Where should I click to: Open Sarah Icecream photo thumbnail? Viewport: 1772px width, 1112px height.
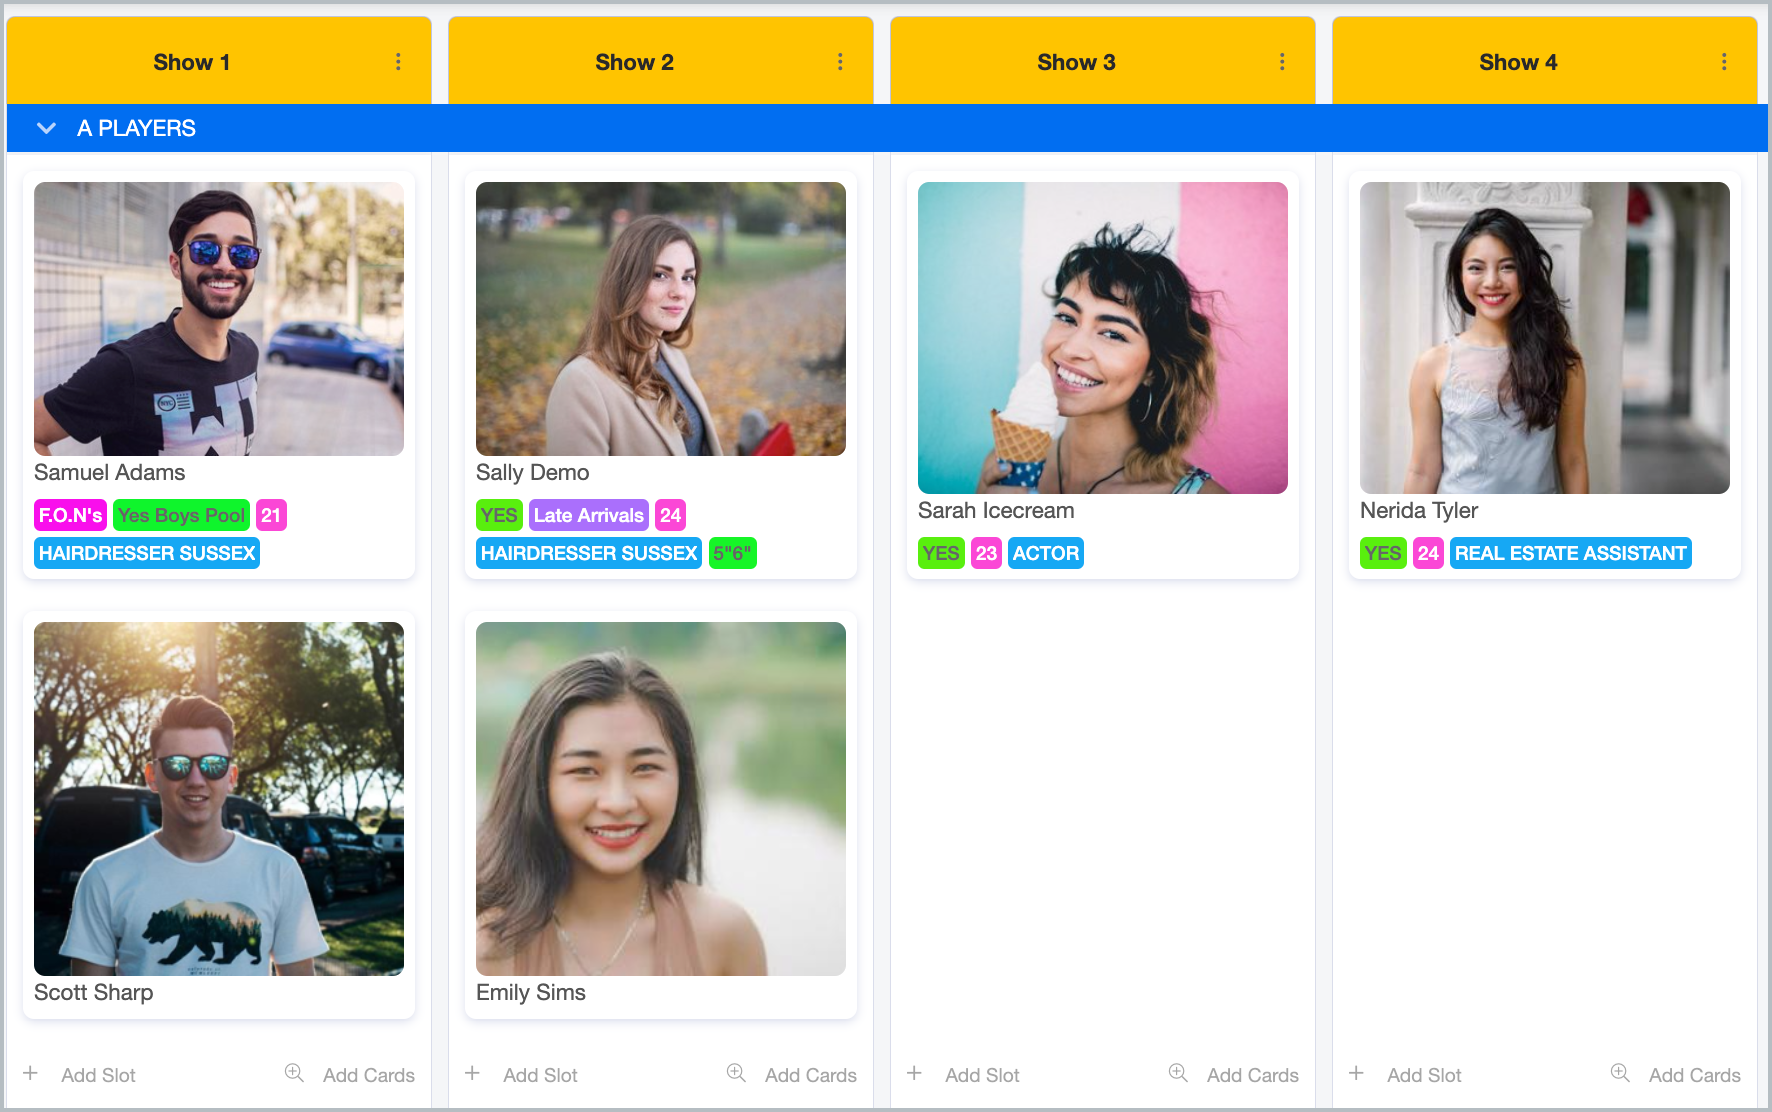pos(1103,338)
